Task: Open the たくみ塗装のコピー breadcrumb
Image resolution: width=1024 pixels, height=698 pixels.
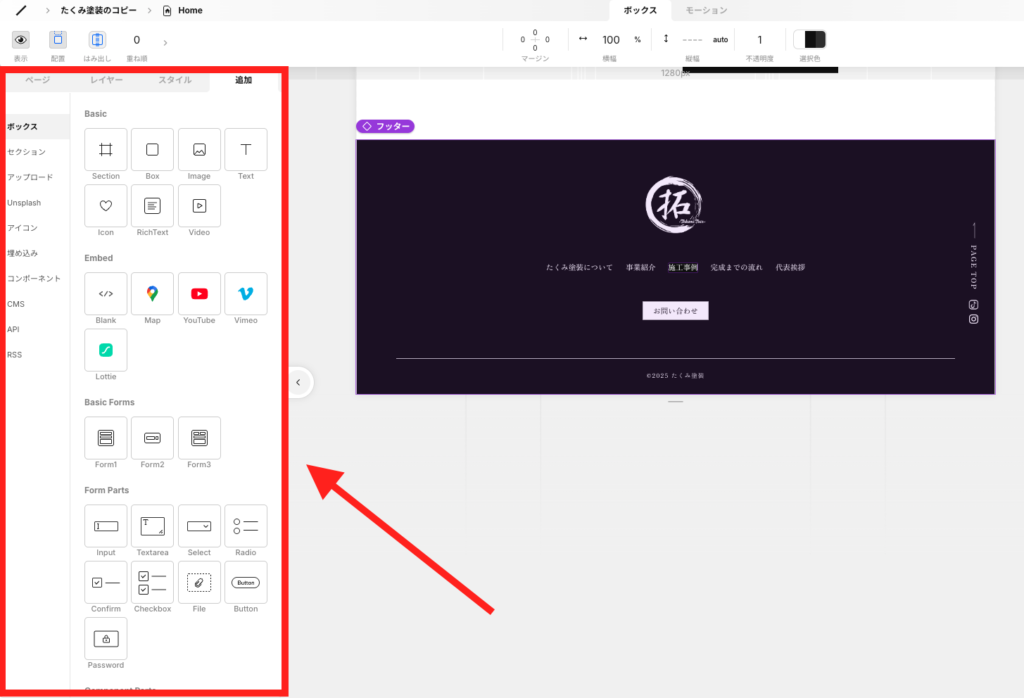Action: tap(99, 10)
